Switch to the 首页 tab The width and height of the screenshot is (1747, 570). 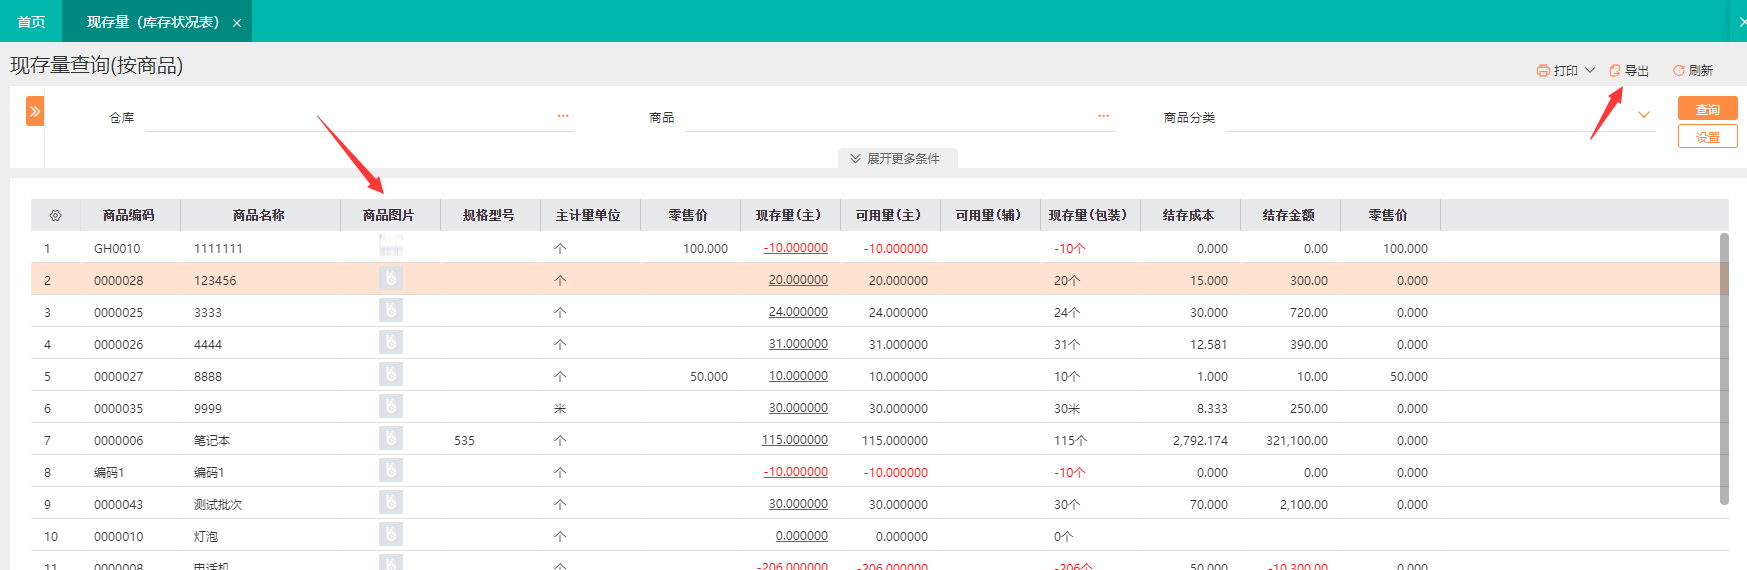pos(31,21)
